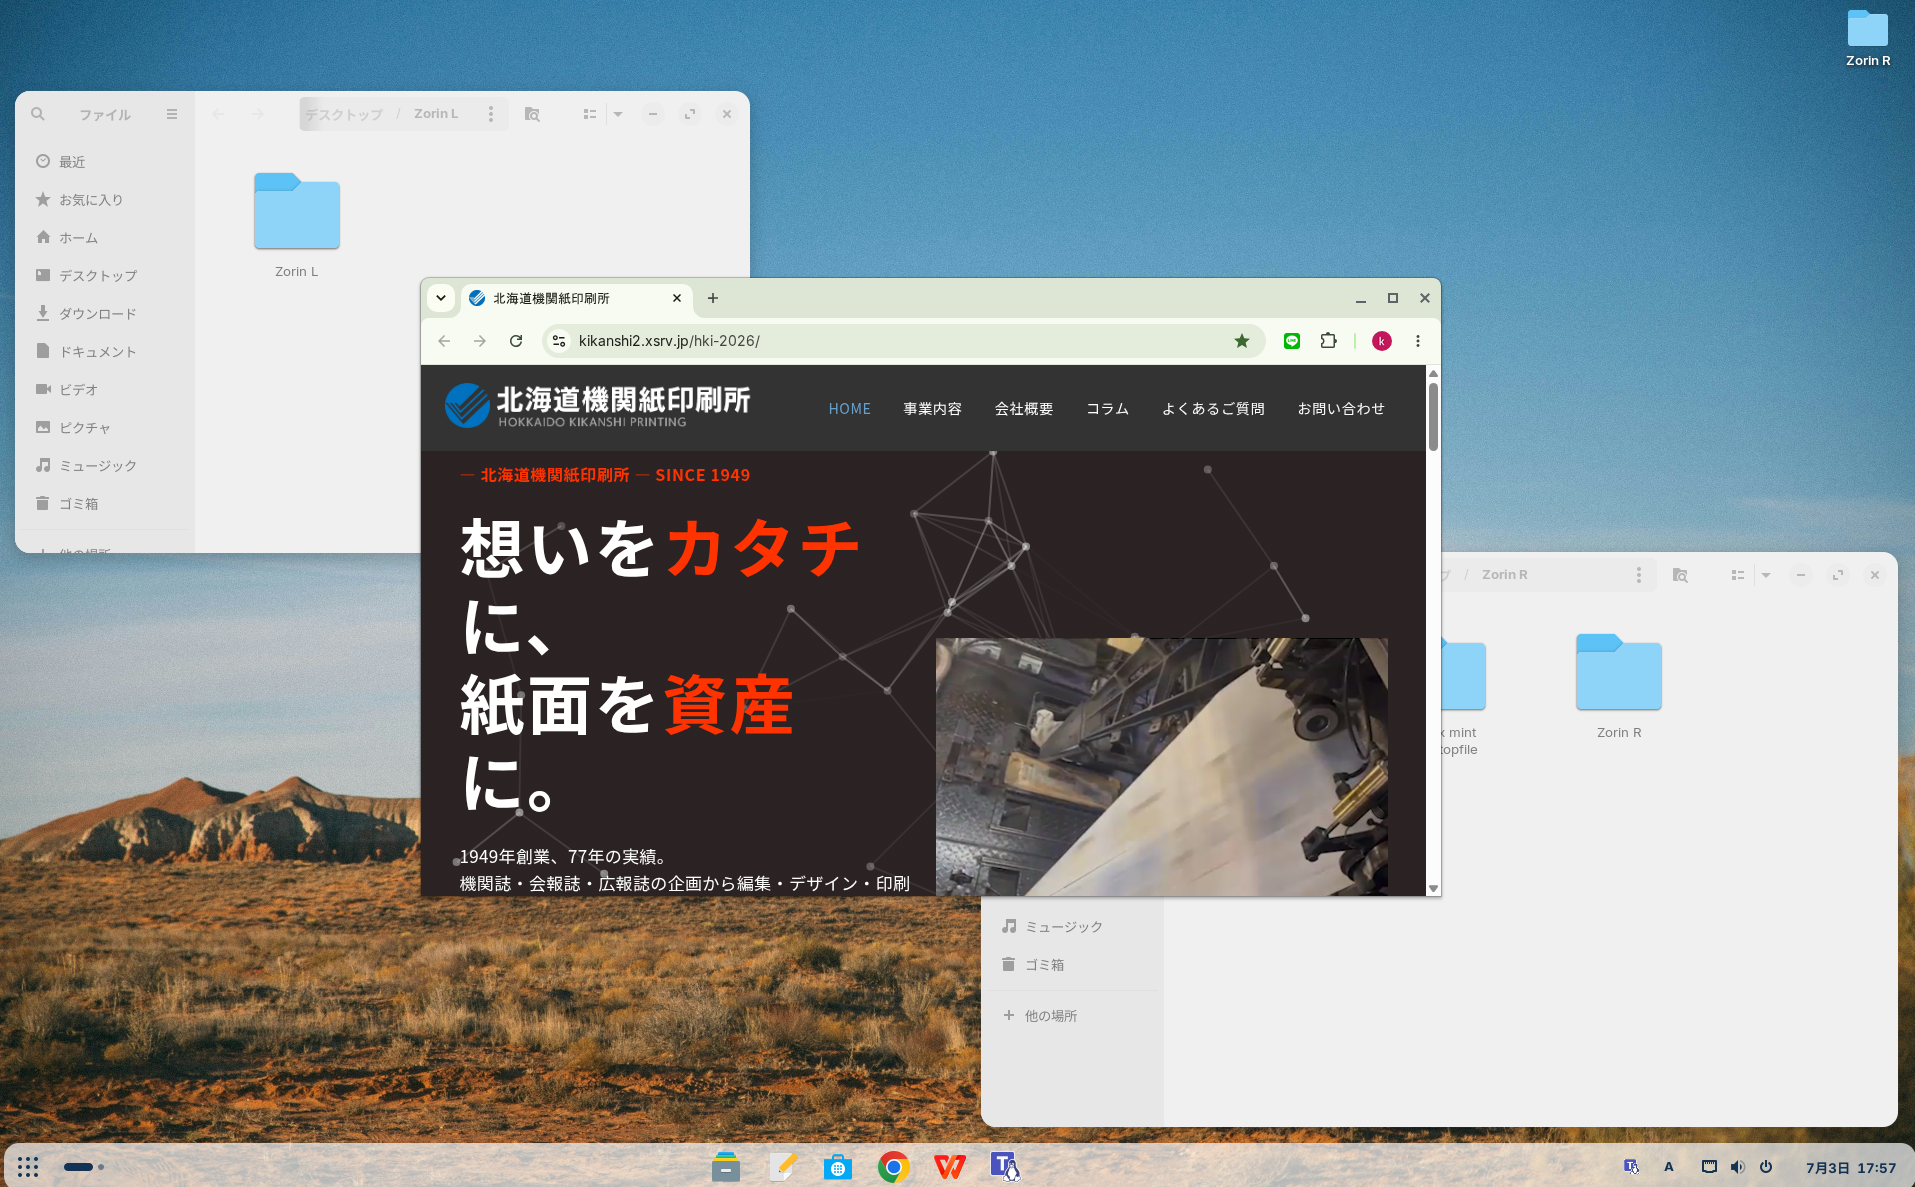
Task: Click the workspace switcher indicator in taskbar
Action: [84, 1167]
